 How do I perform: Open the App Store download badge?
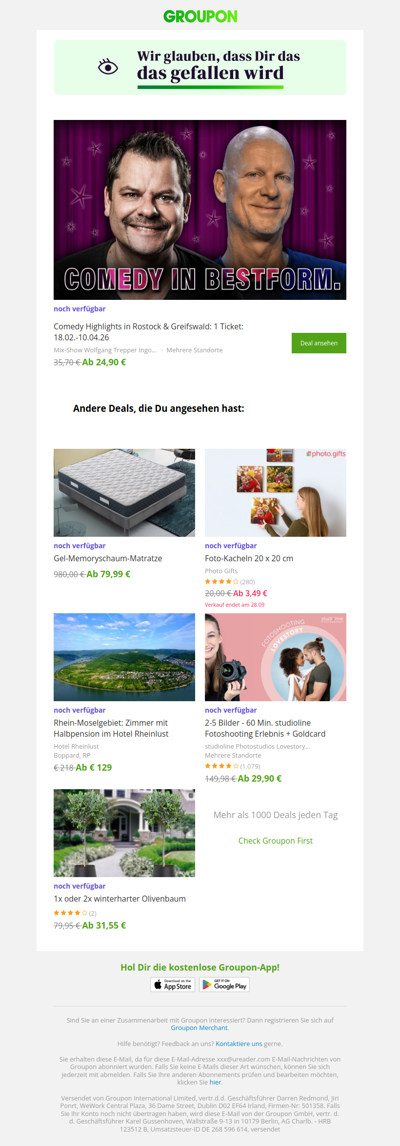173,984
